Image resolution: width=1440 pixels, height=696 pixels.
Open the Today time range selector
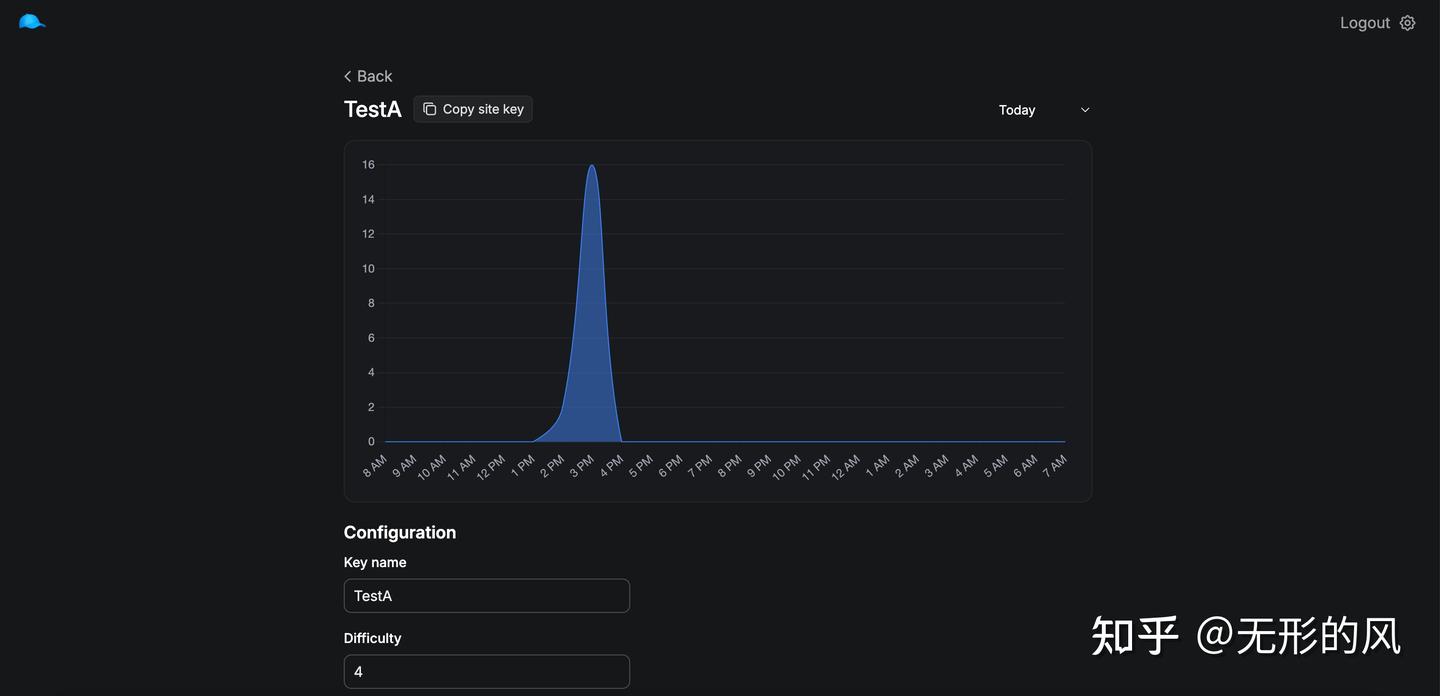click(x=1044, y=110)
